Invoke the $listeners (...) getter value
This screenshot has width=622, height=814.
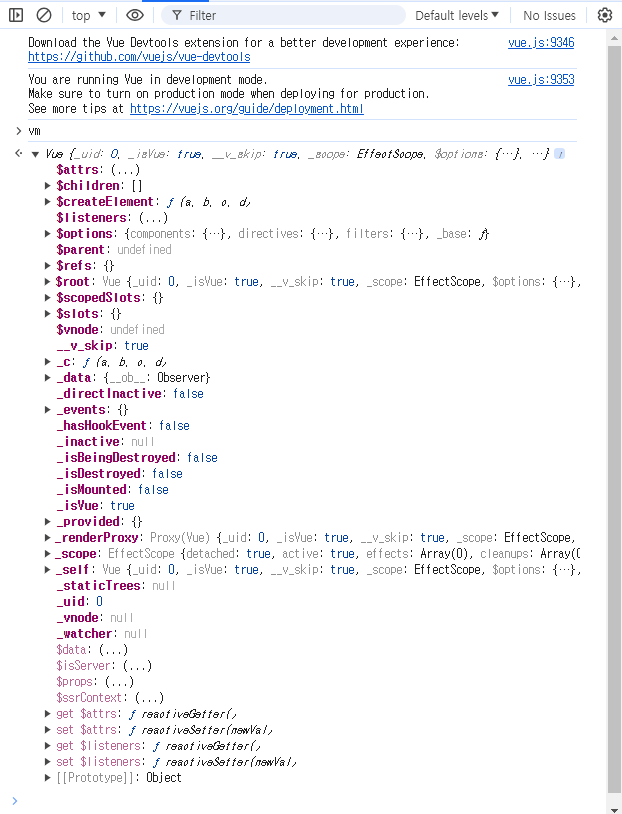(x=153, y=218)
